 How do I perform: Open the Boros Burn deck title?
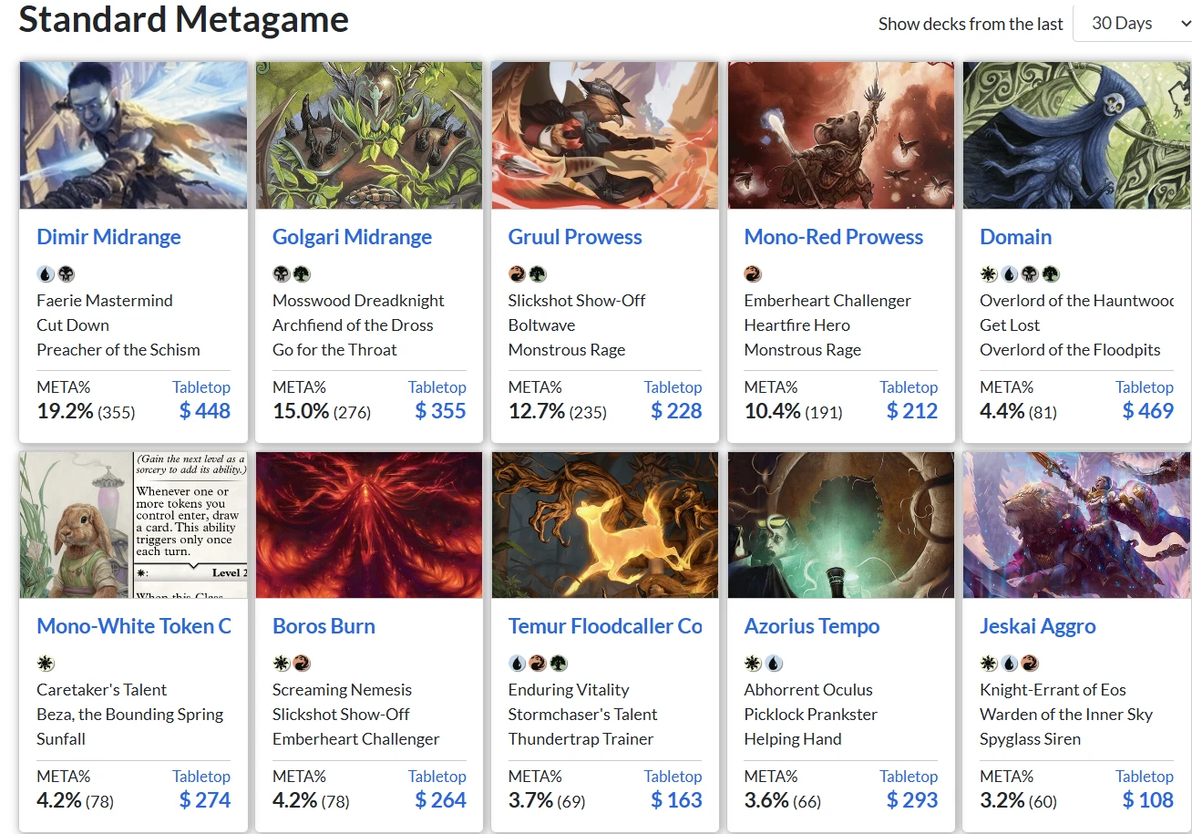pyautogui.click(x=324, y=626)
